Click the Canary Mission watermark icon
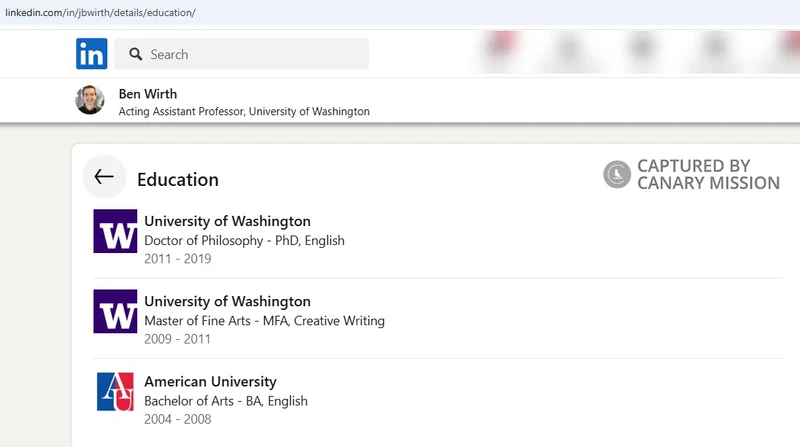Screen dimensions: 800x447 (617, 174)
